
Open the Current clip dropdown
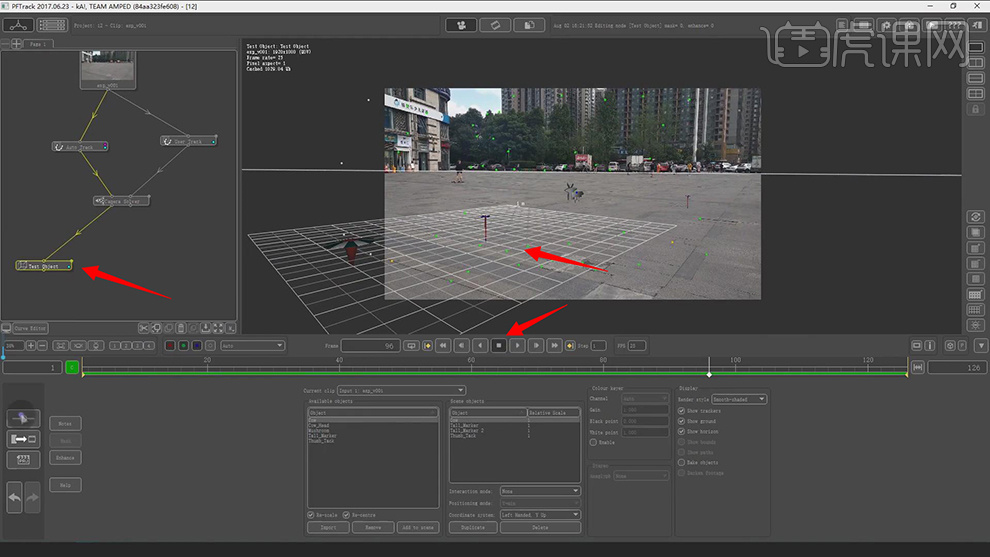pyautogui.click(x=401, y=390)
